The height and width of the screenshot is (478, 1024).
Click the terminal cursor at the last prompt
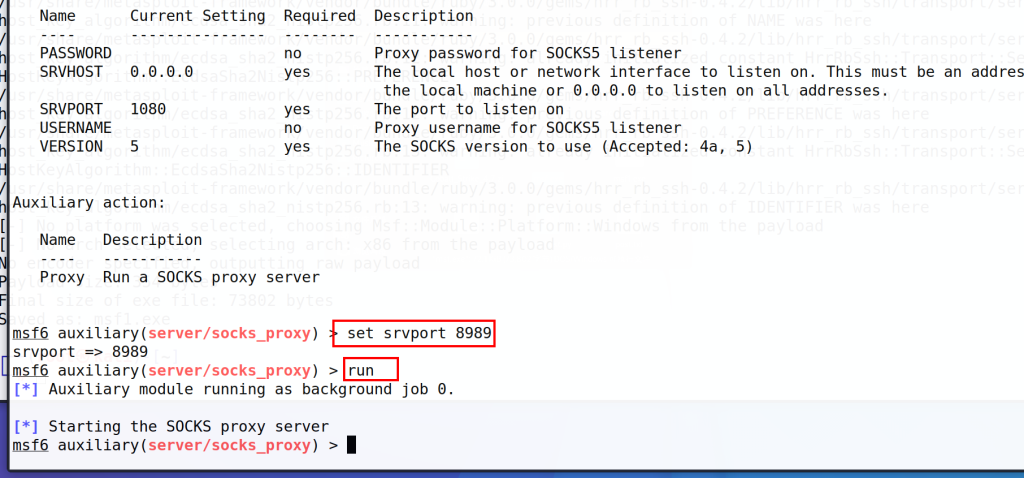point(351,445)
